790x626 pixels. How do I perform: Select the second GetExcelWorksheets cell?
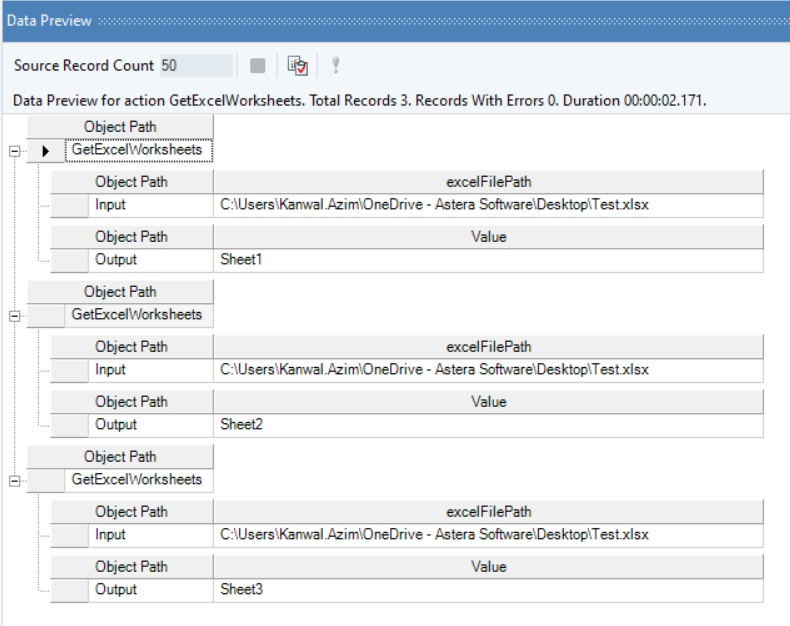(138, 315)
